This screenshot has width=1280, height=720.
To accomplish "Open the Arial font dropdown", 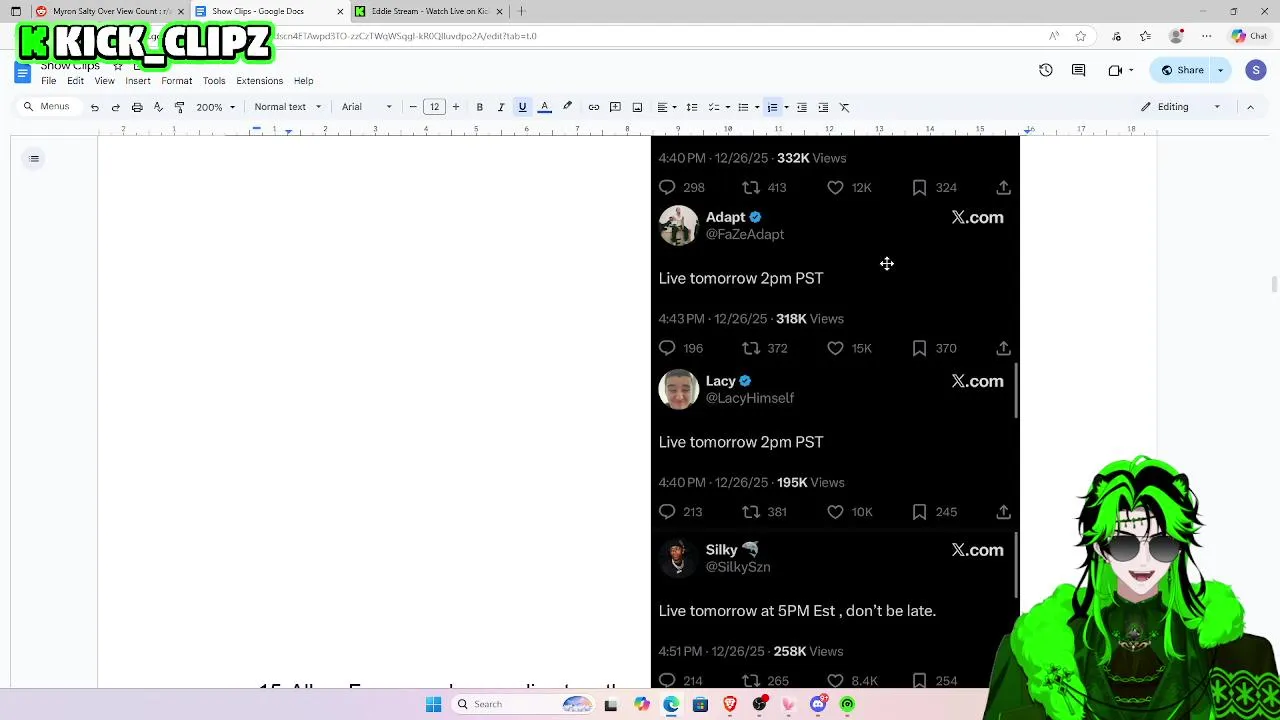I will (367, 107).
